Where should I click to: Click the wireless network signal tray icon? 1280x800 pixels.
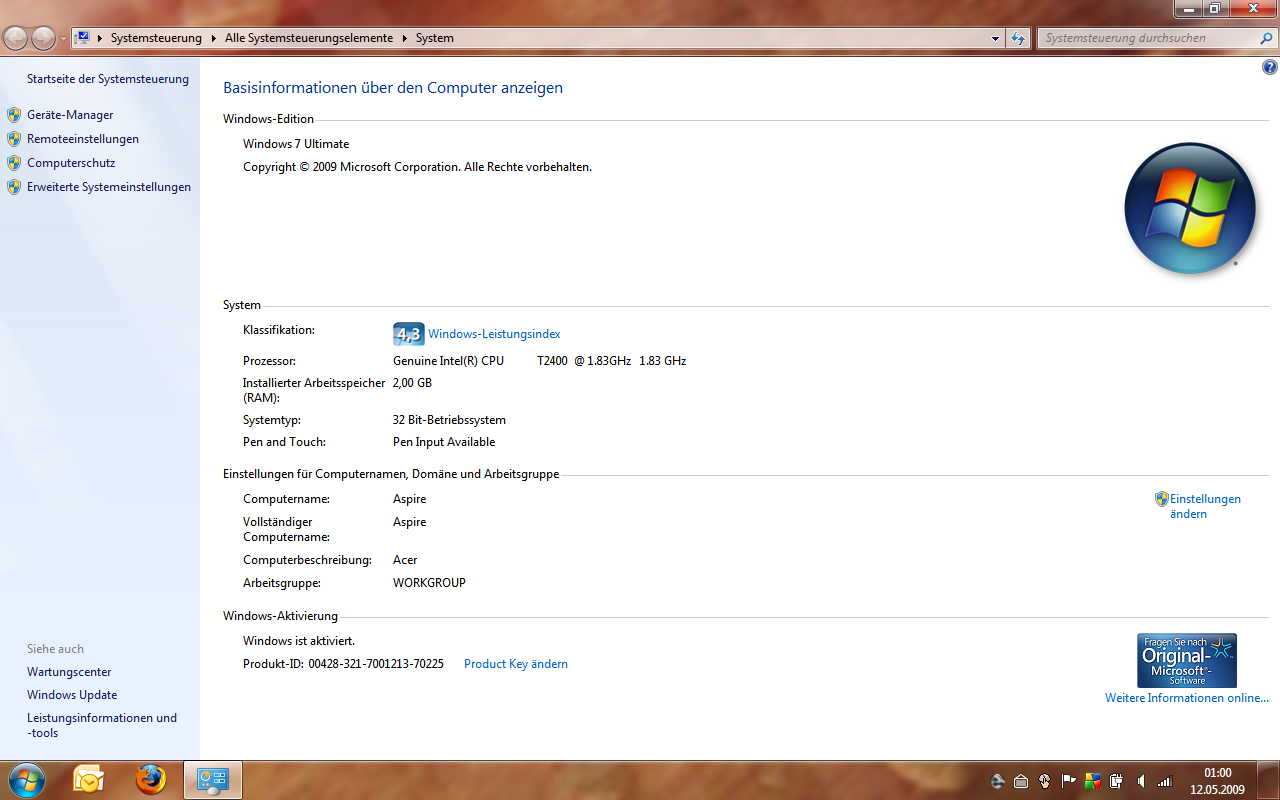click(1165, 781)
